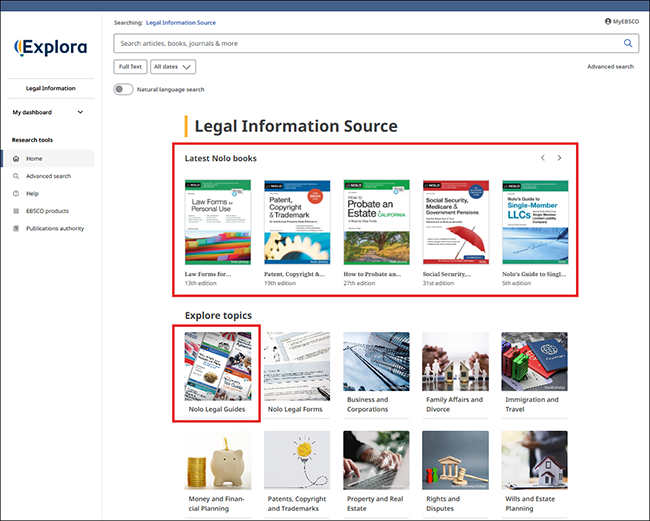Show previous Nolo books with left arrow

[x=543, y=158]
